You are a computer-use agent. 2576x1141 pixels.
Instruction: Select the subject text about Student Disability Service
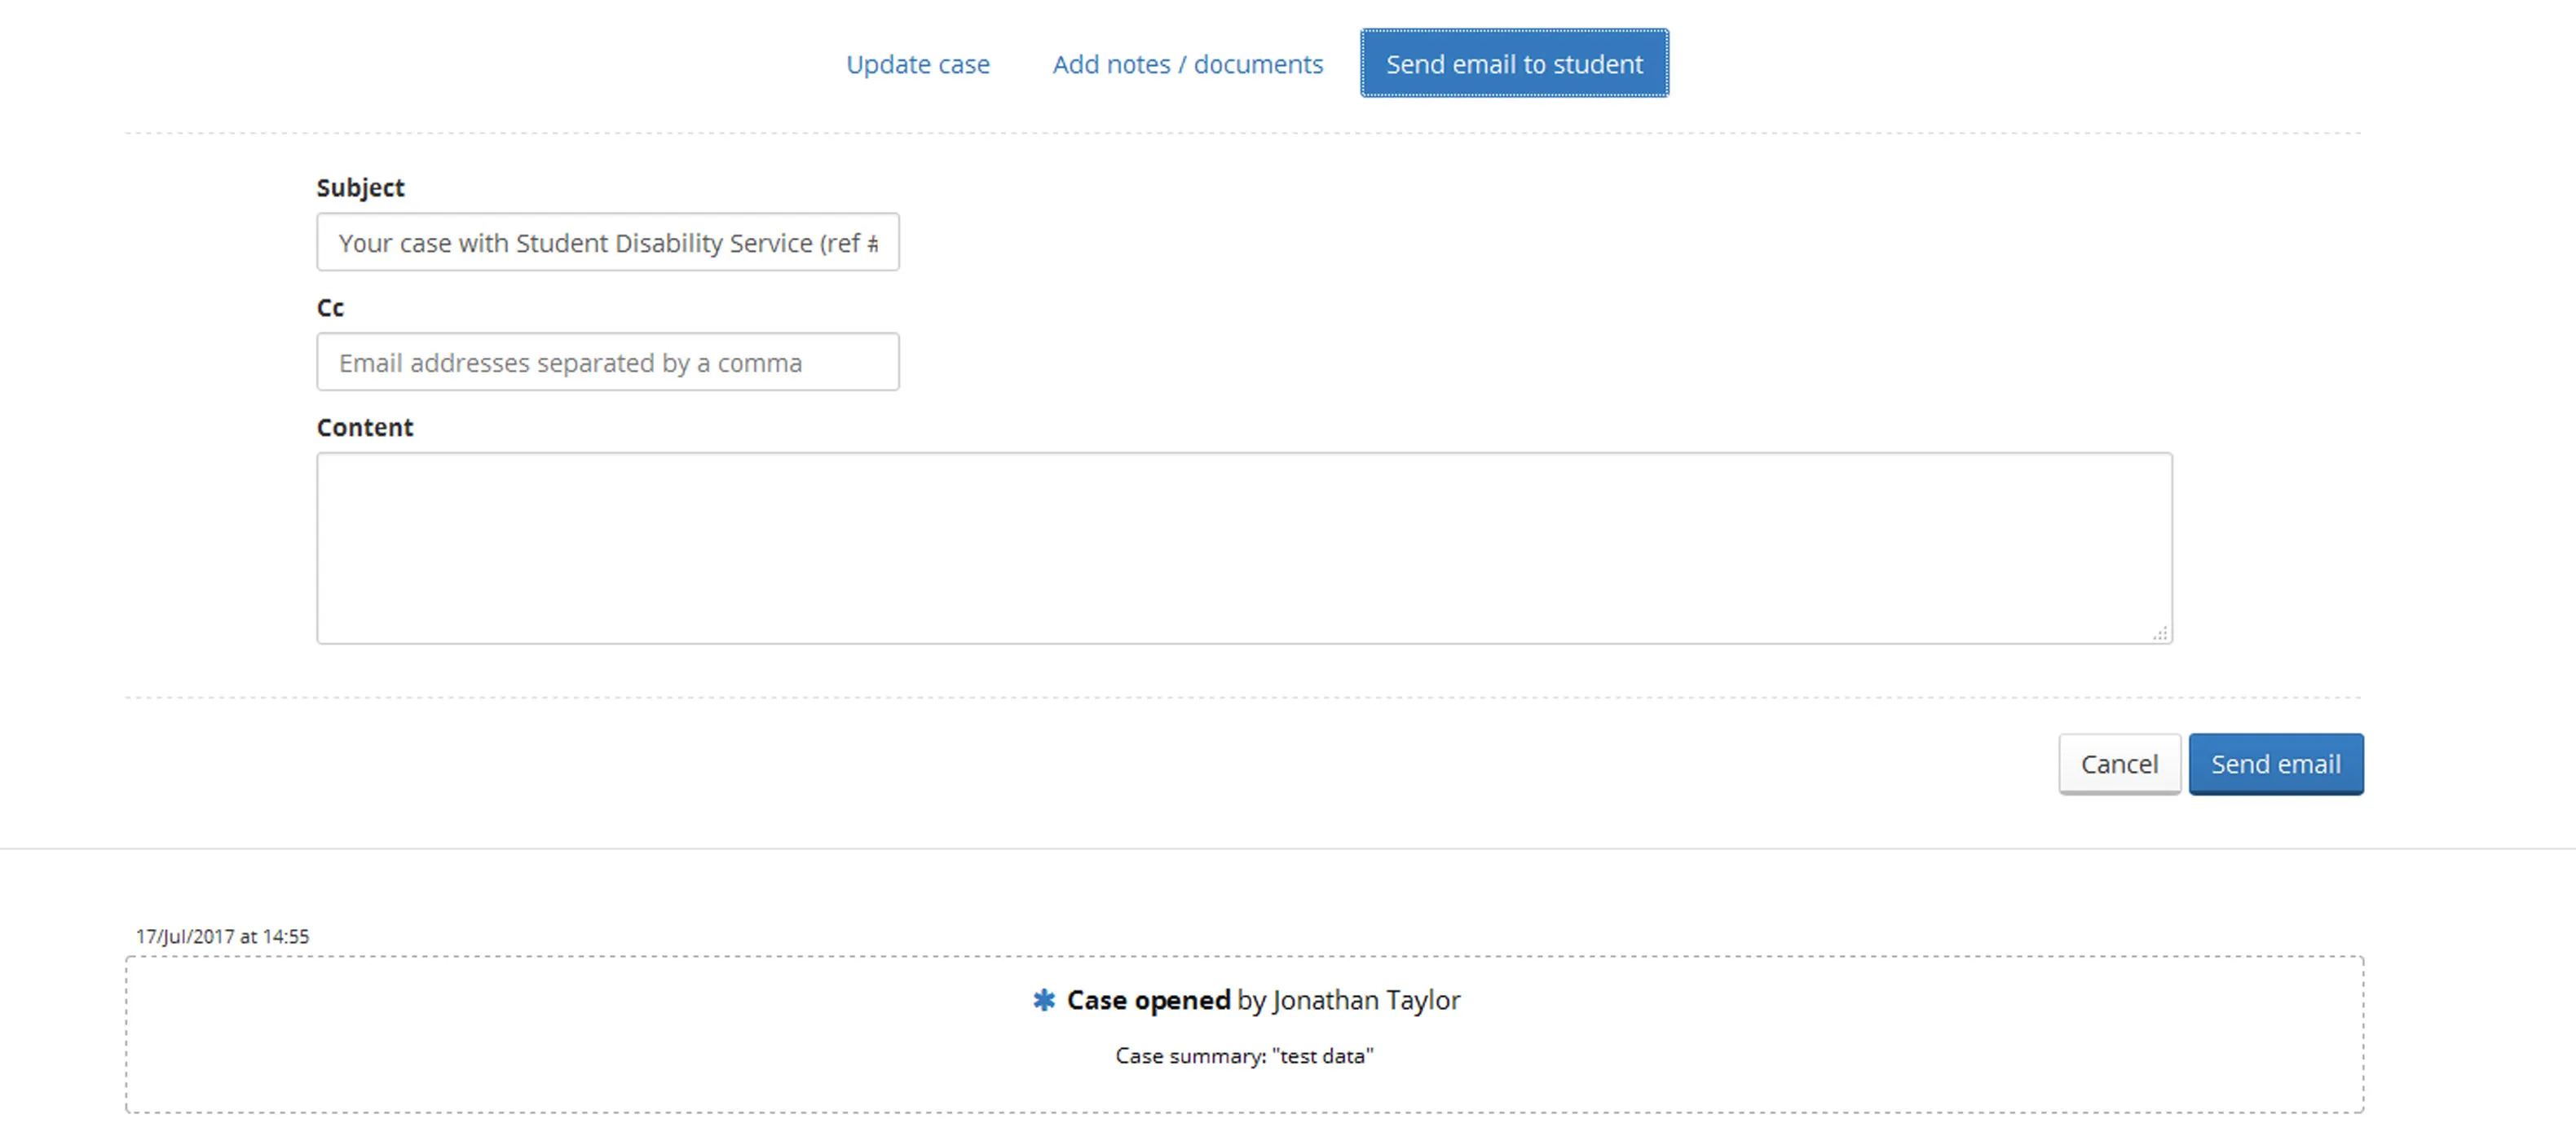pos(607,242)
